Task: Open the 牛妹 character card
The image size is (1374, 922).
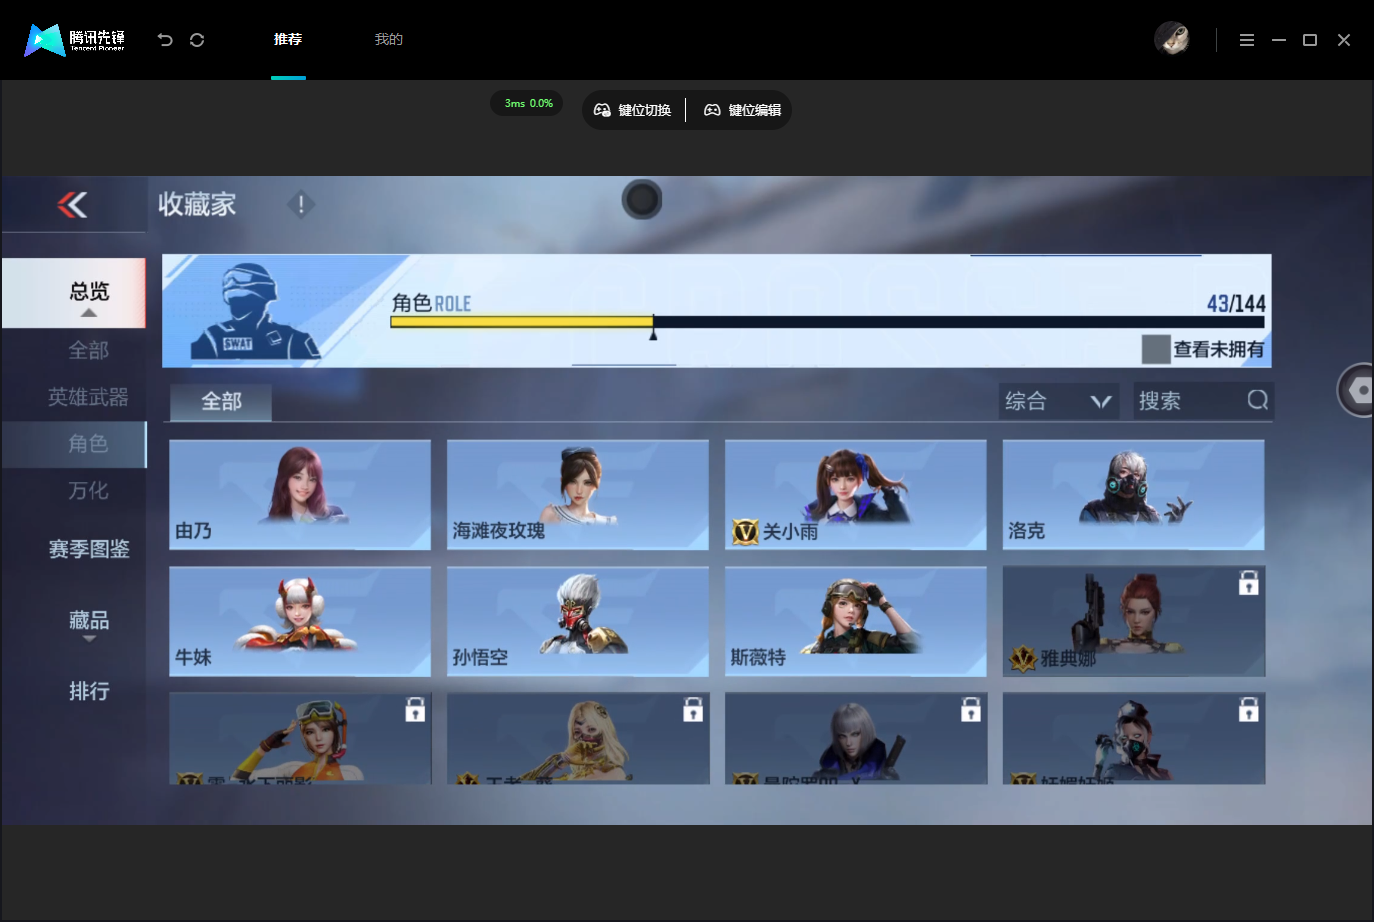Action: point(300,622)
